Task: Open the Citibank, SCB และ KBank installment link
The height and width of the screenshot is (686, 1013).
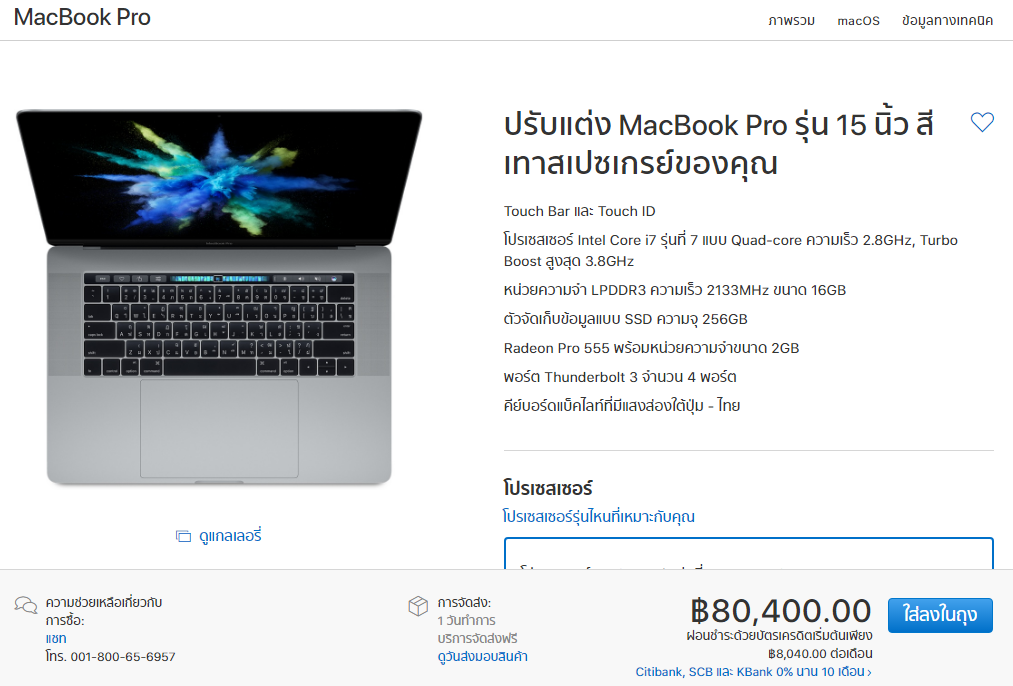Action: point(753,672)
